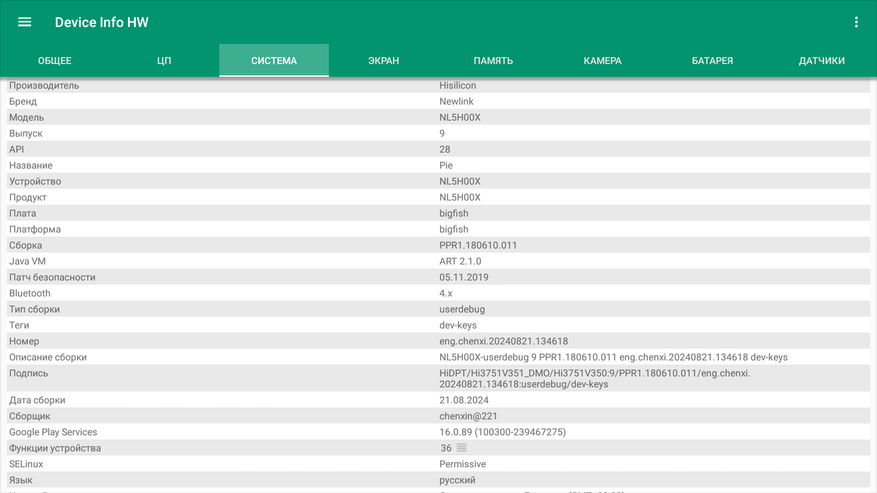877x493 pixels.
Task: Click the NL5H00X value in Устройство row
Action: pyautogui.click(x=460, y=181)
